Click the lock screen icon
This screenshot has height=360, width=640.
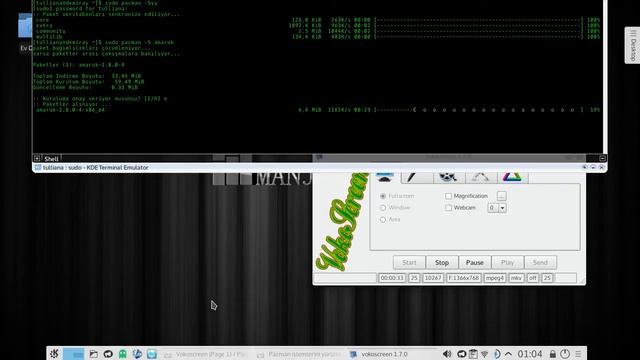pos(552,354)
